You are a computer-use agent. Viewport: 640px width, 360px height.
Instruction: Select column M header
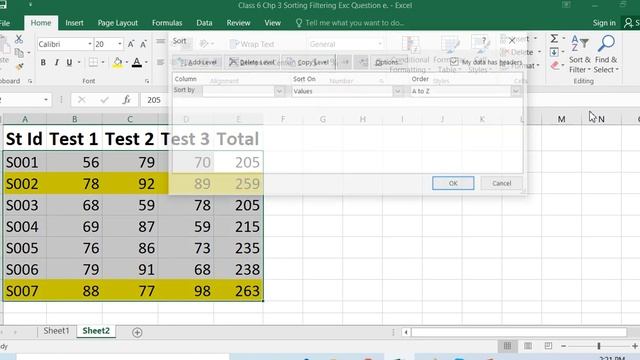pos(562,119)
